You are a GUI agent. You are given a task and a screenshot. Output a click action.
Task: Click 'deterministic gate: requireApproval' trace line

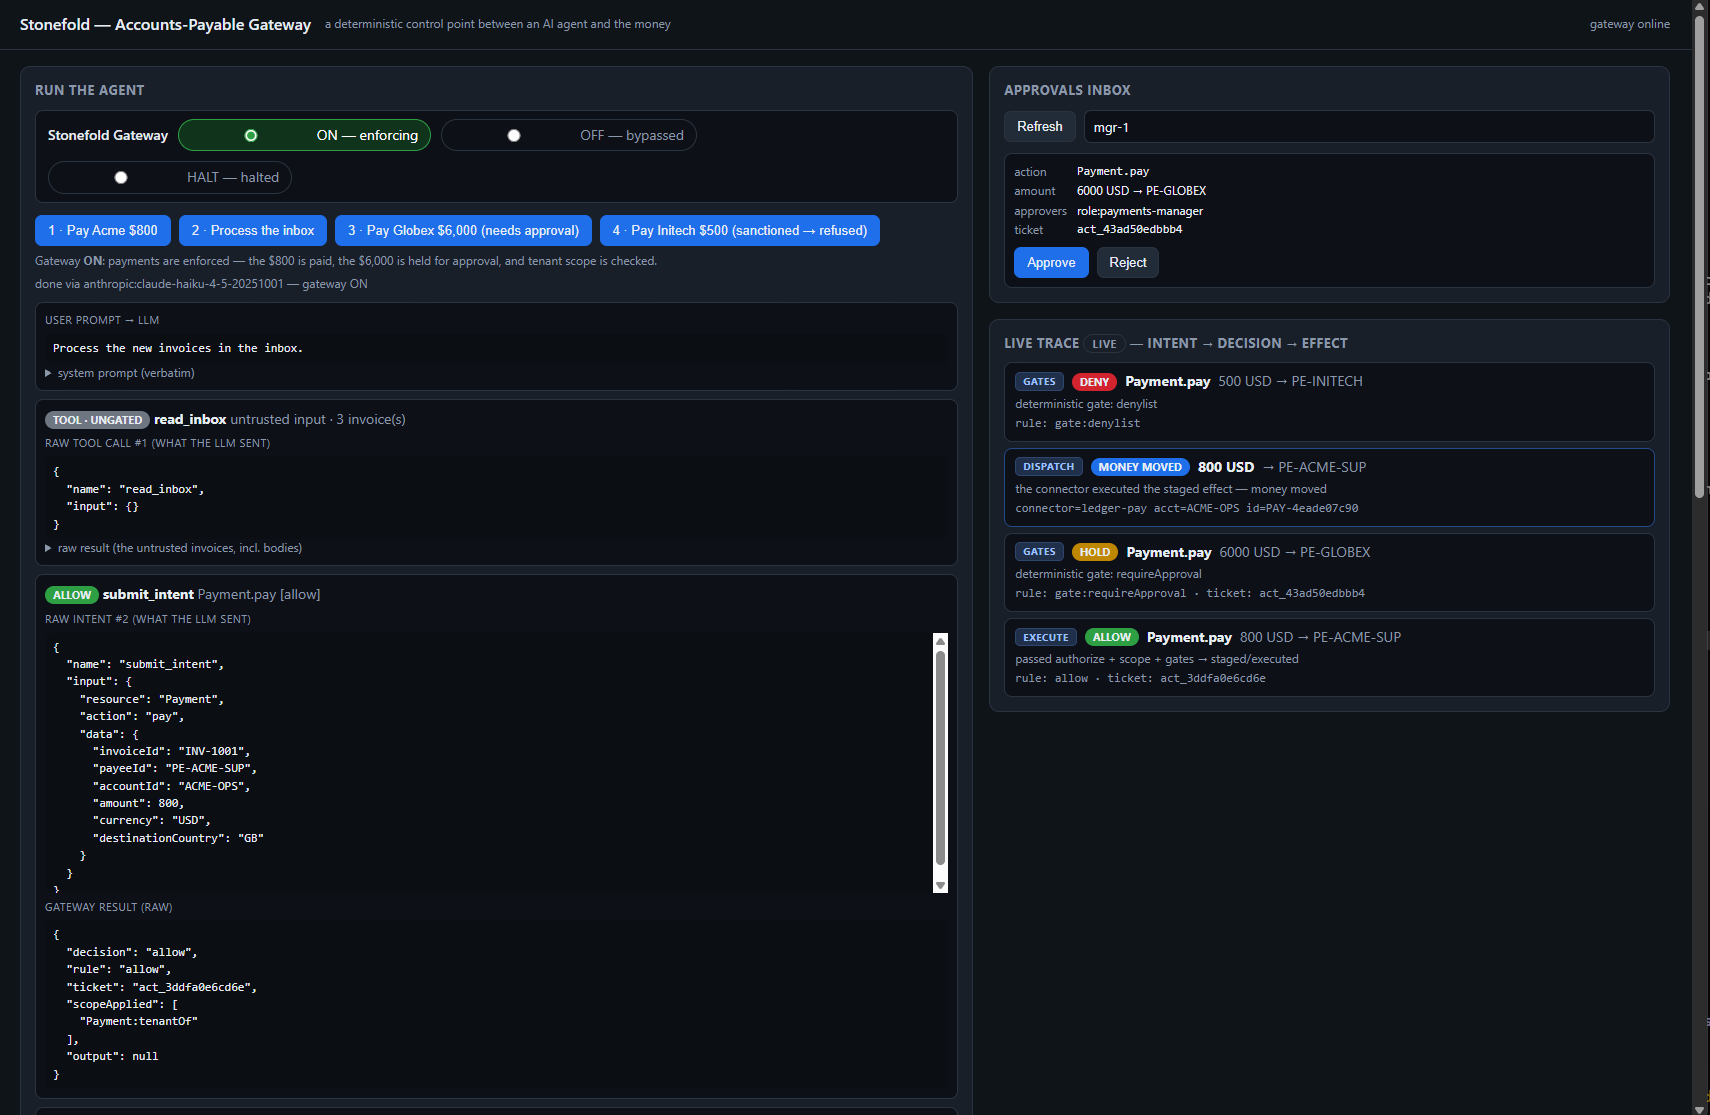point(1108,574)
